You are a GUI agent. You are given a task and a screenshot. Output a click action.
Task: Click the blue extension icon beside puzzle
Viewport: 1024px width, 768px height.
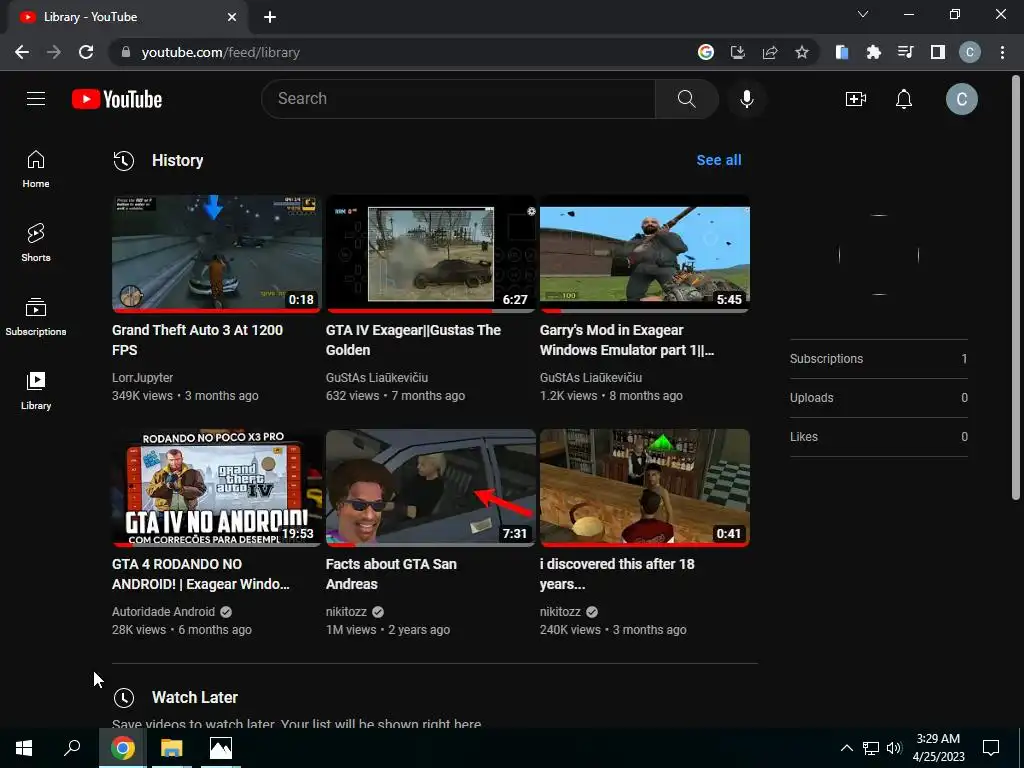pyautogui.click(x=842, y=52)
